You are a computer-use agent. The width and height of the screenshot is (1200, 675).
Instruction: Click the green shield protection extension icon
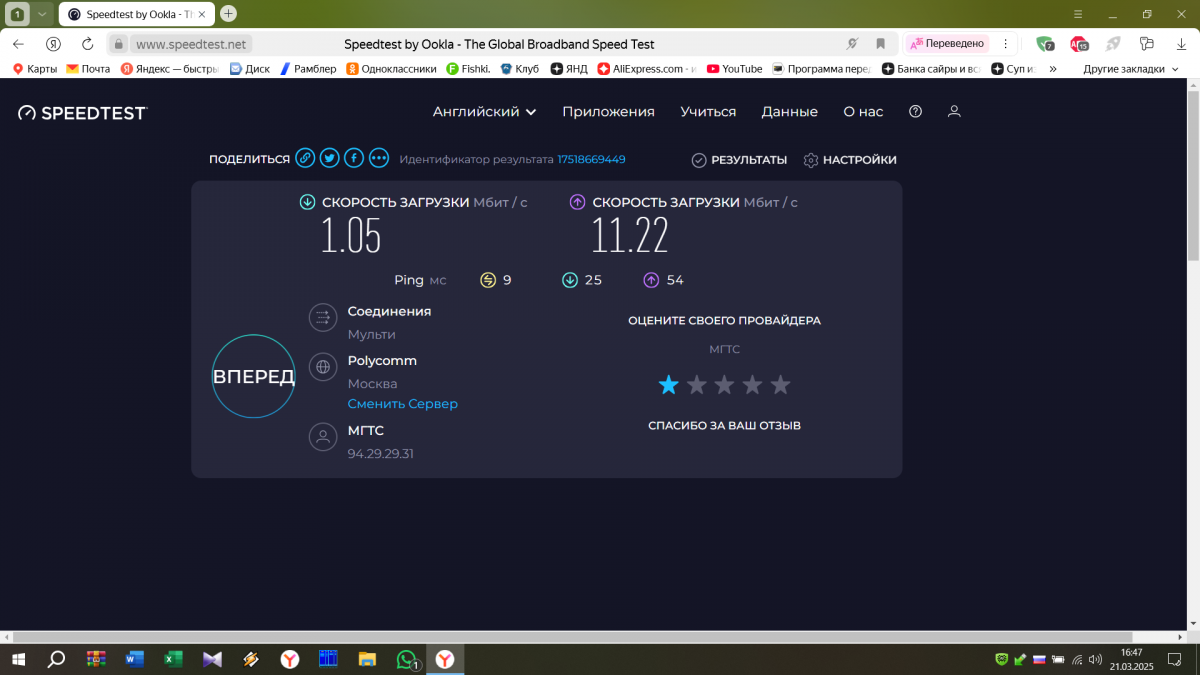pos(1044,44)
